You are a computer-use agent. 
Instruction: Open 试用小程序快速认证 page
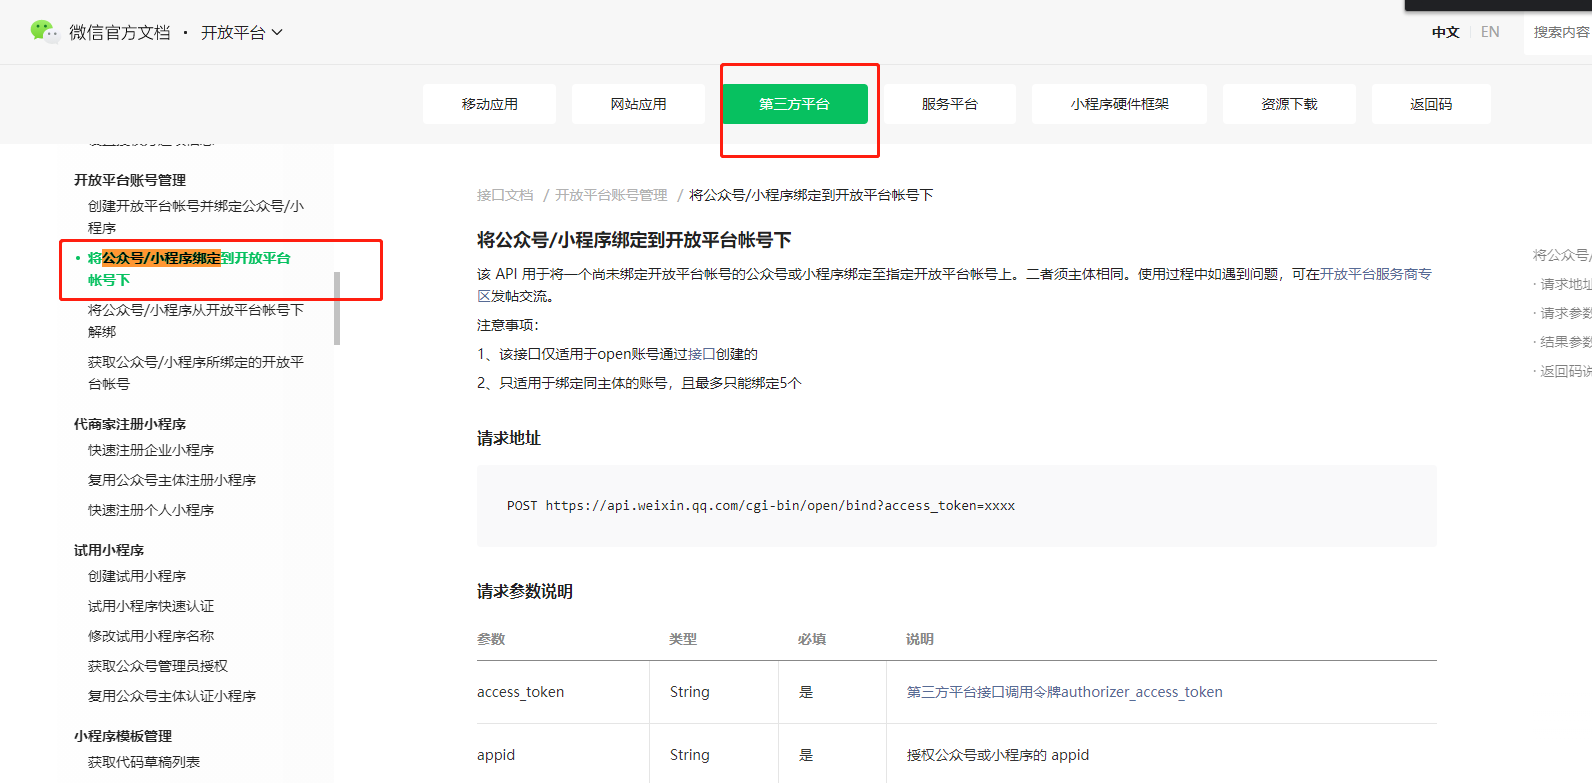pos(151,606)
